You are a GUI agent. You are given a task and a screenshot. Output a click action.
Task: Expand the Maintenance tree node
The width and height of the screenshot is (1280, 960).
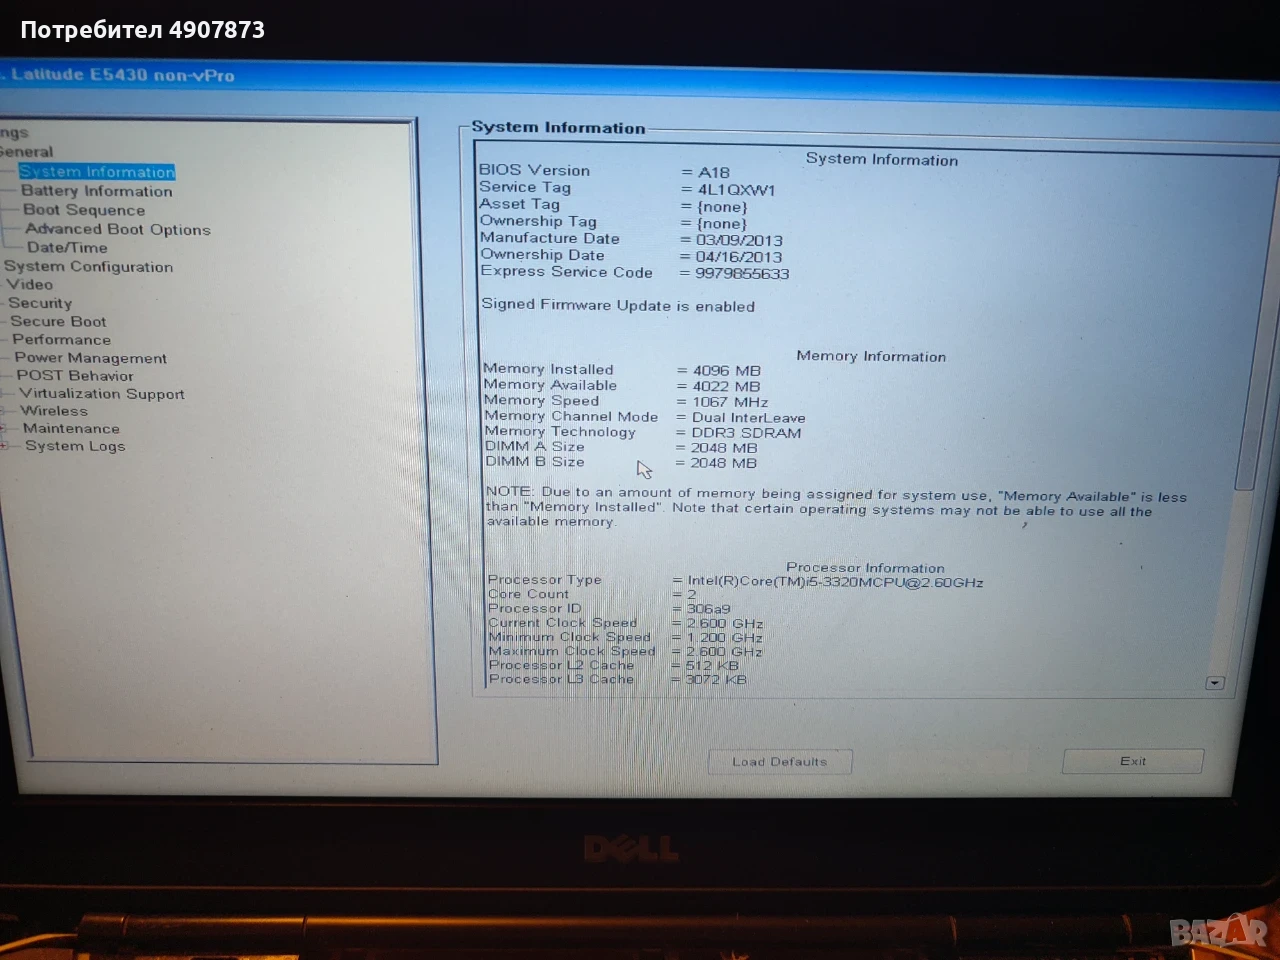pos(4,428)
